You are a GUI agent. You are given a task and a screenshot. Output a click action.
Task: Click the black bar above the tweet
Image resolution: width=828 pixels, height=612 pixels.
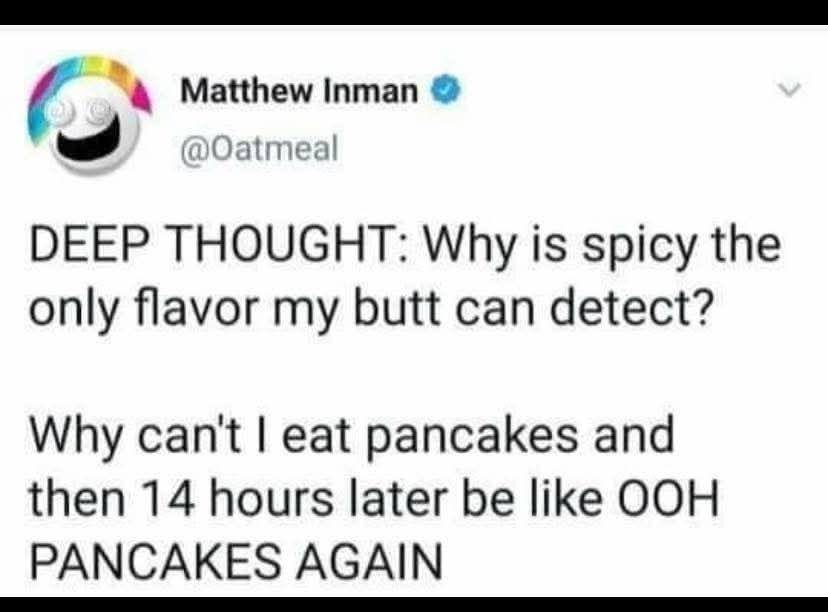click(x=414, y=12)
